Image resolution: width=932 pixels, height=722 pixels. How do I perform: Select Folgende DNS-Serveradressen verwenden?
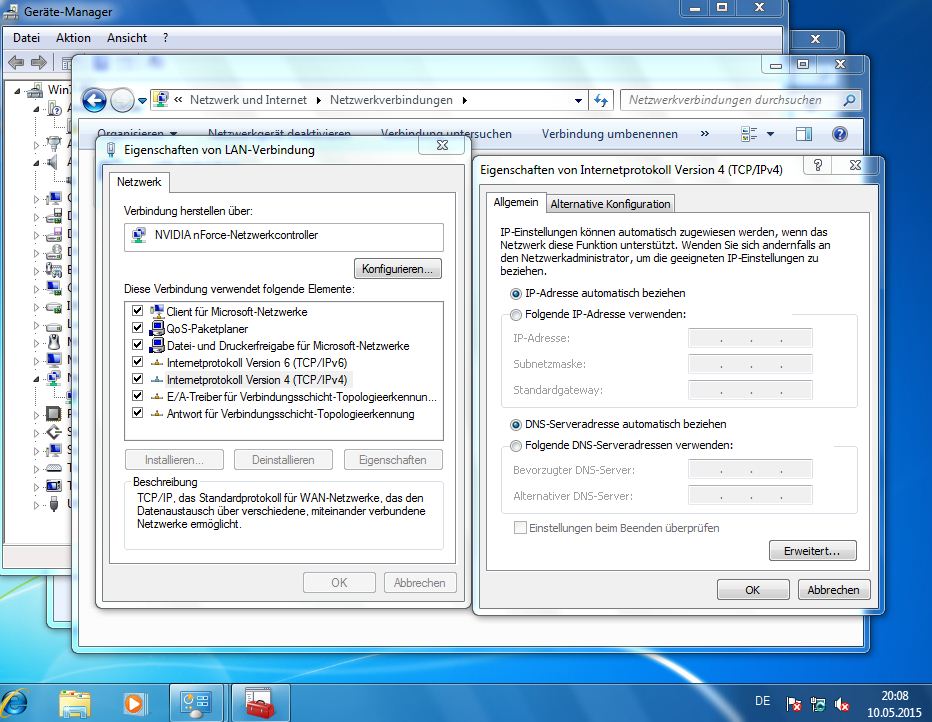pos(516,446)
